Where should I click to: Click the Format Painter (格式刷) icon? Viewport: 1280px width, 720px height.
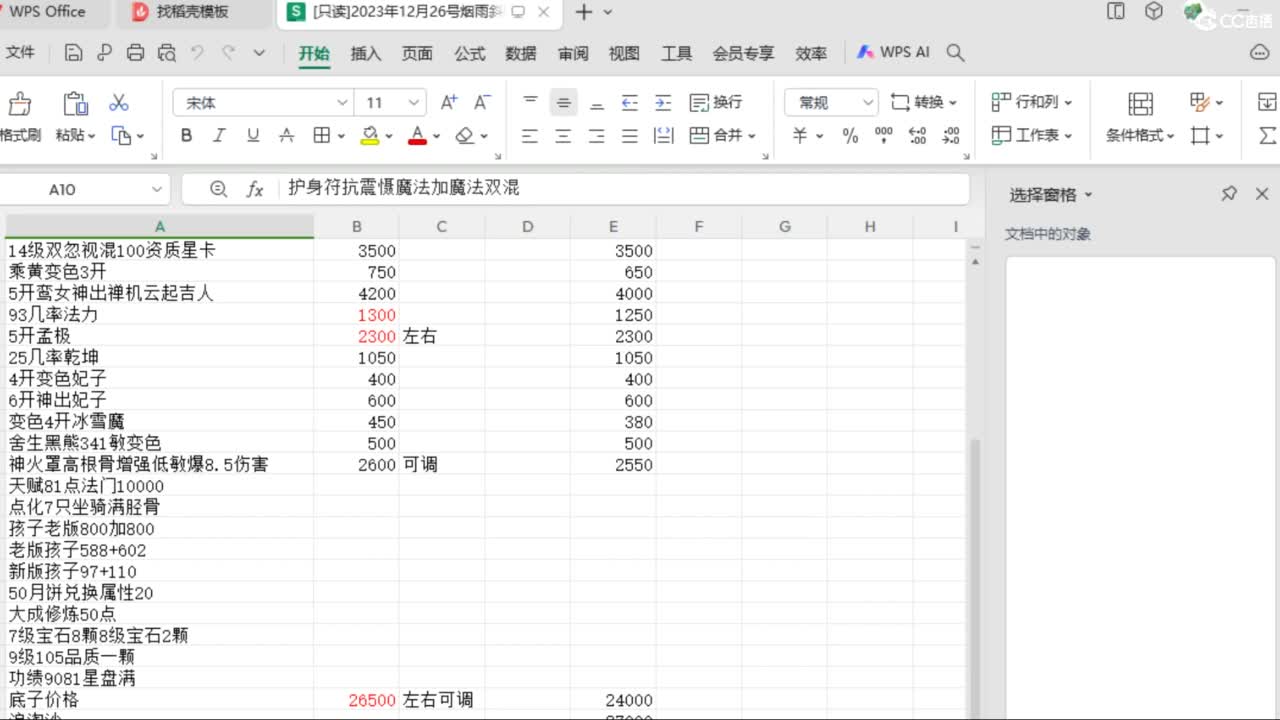(x=19, y=103)
